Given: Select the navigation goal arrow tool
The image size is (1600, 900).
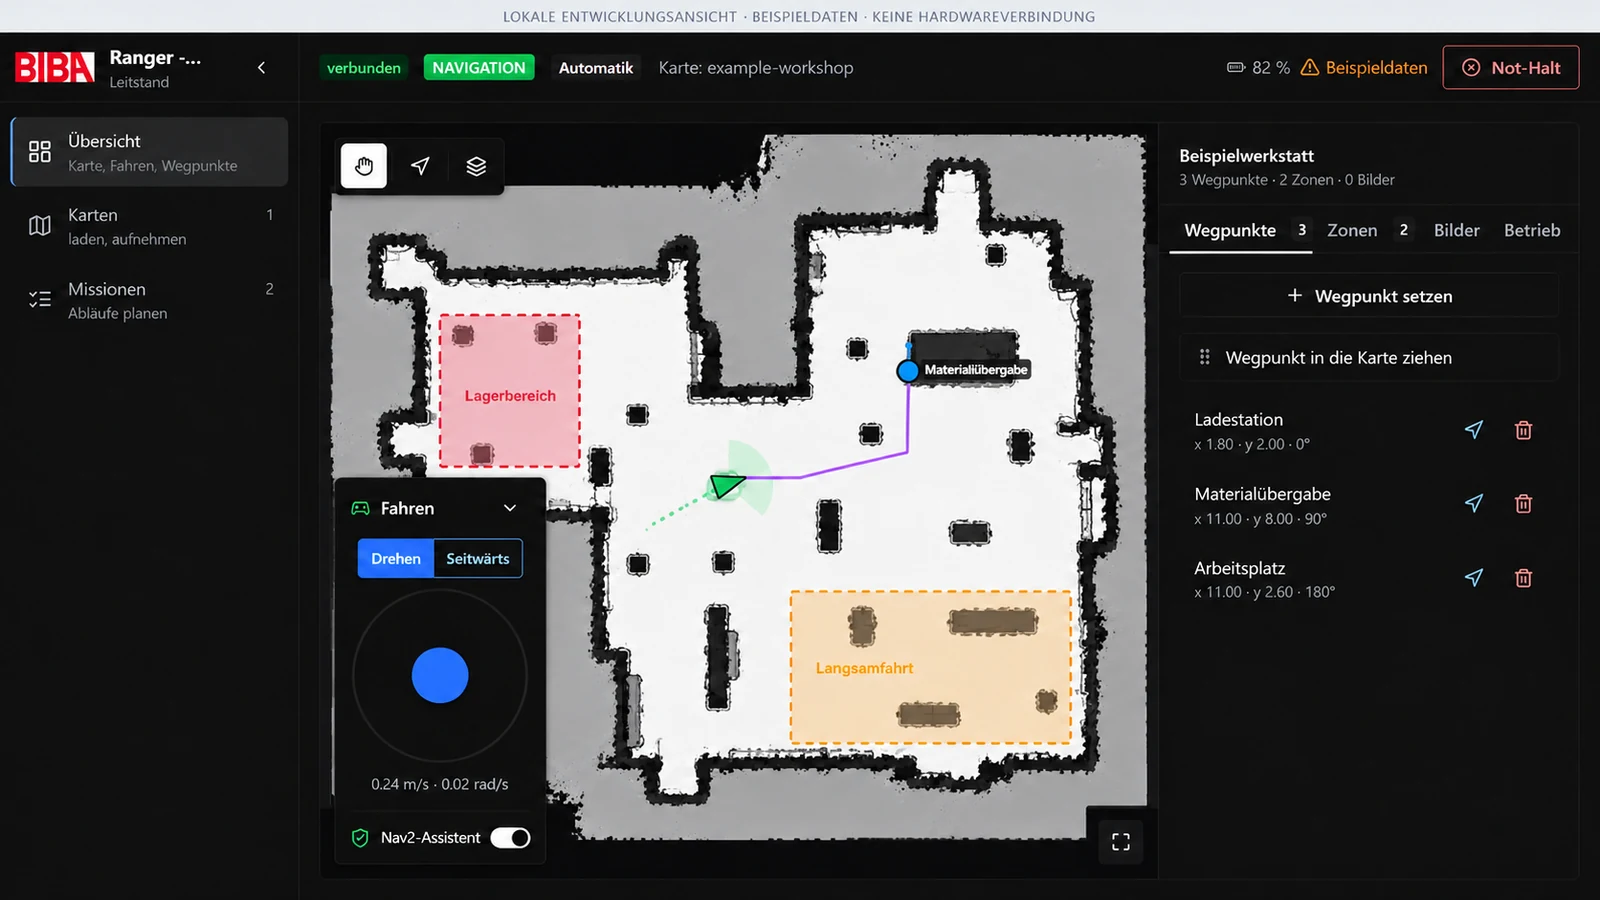Looking at the screenshot, I should (420, 166).
